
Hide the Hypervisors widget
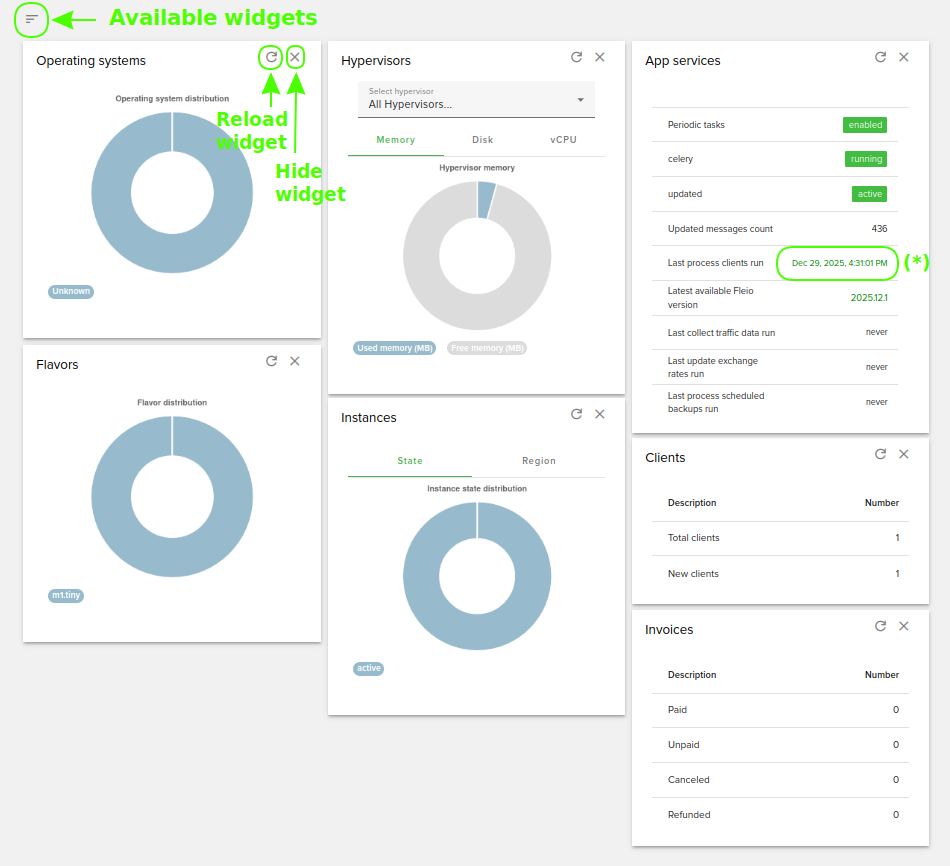(x=600, y=58)
